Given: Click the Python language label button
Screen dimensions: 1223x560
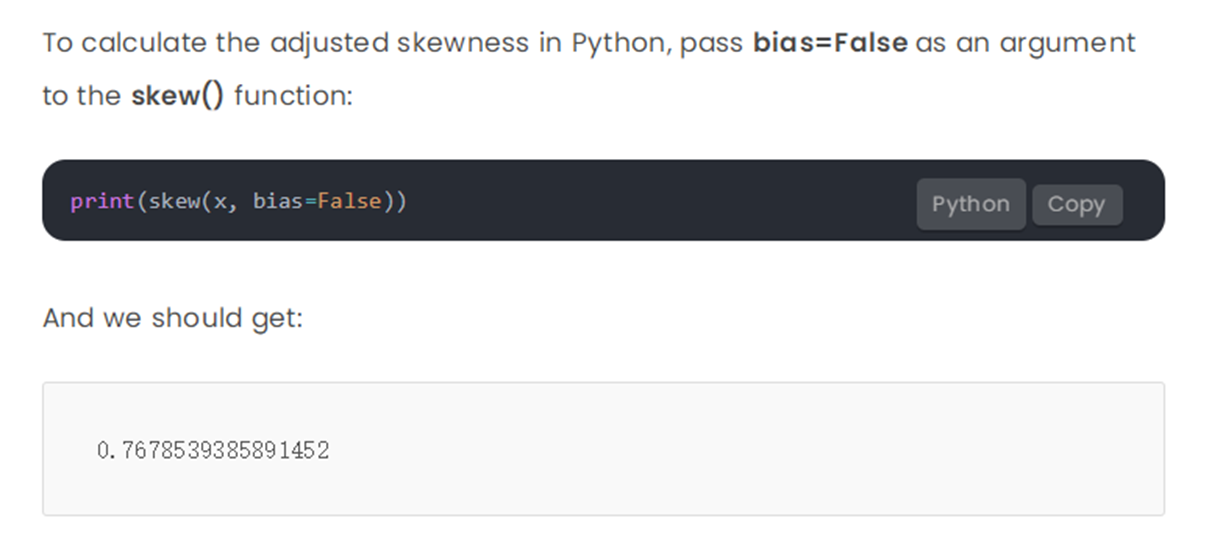Looking at the screenshot, I should click(970, 205).
